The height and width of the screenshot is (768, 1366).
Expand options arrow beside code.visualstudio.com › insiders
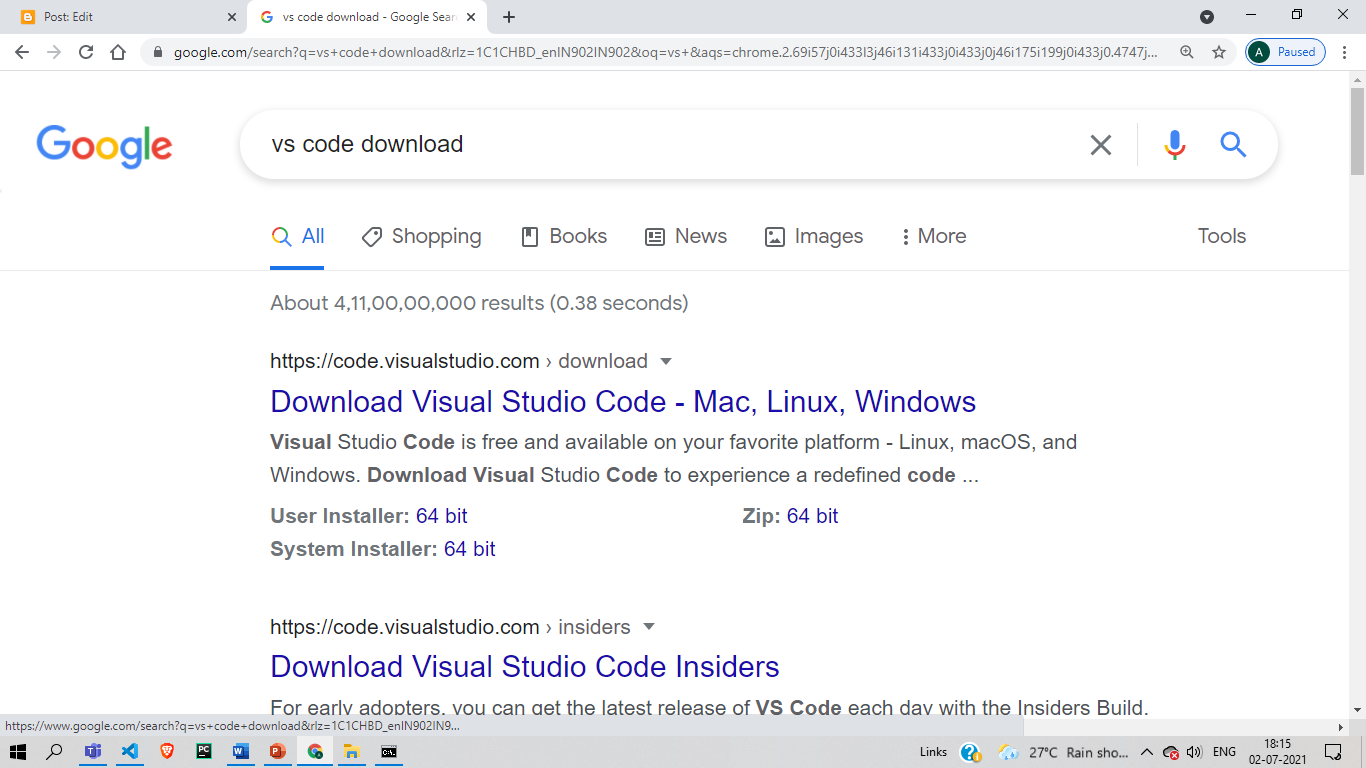649,627
